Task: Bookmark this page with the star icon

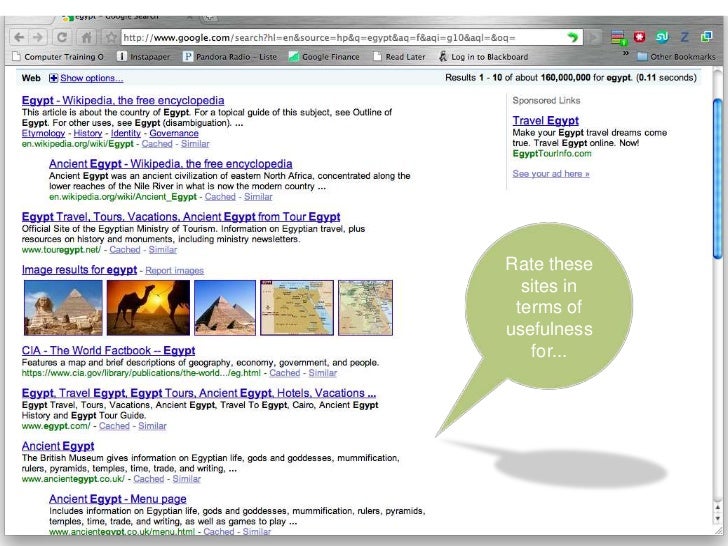Action: point(110,37)
